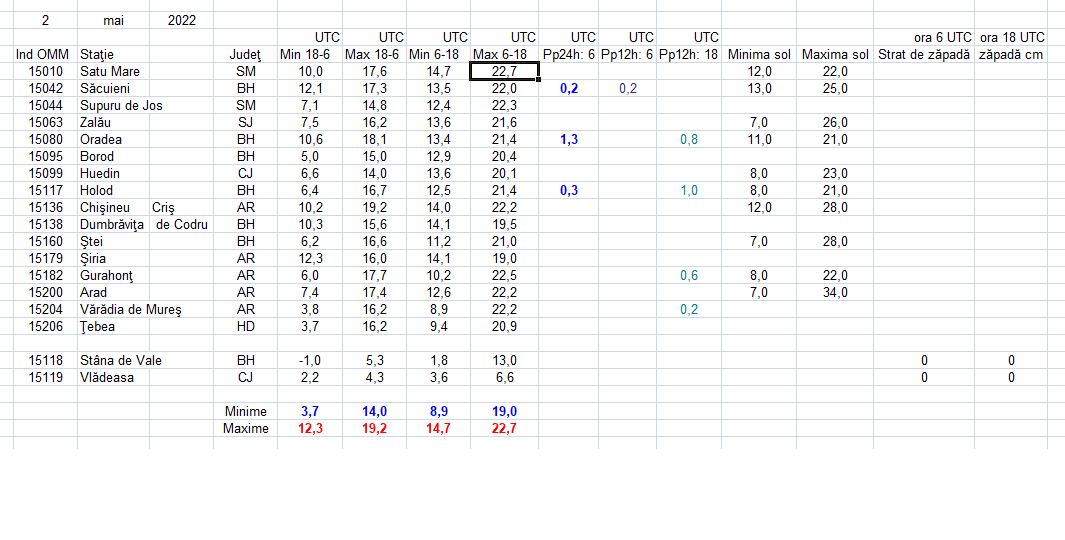Select Gurahonţ precipitation value 0,6
This screenshot has height=540, width=1065.
click(x=689, y=275)
